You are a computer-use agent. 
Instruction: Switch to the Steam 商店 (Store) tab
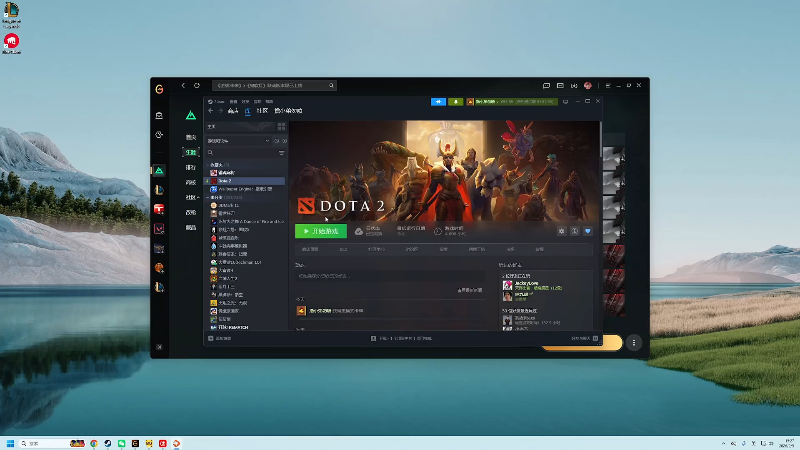point(233,111)
